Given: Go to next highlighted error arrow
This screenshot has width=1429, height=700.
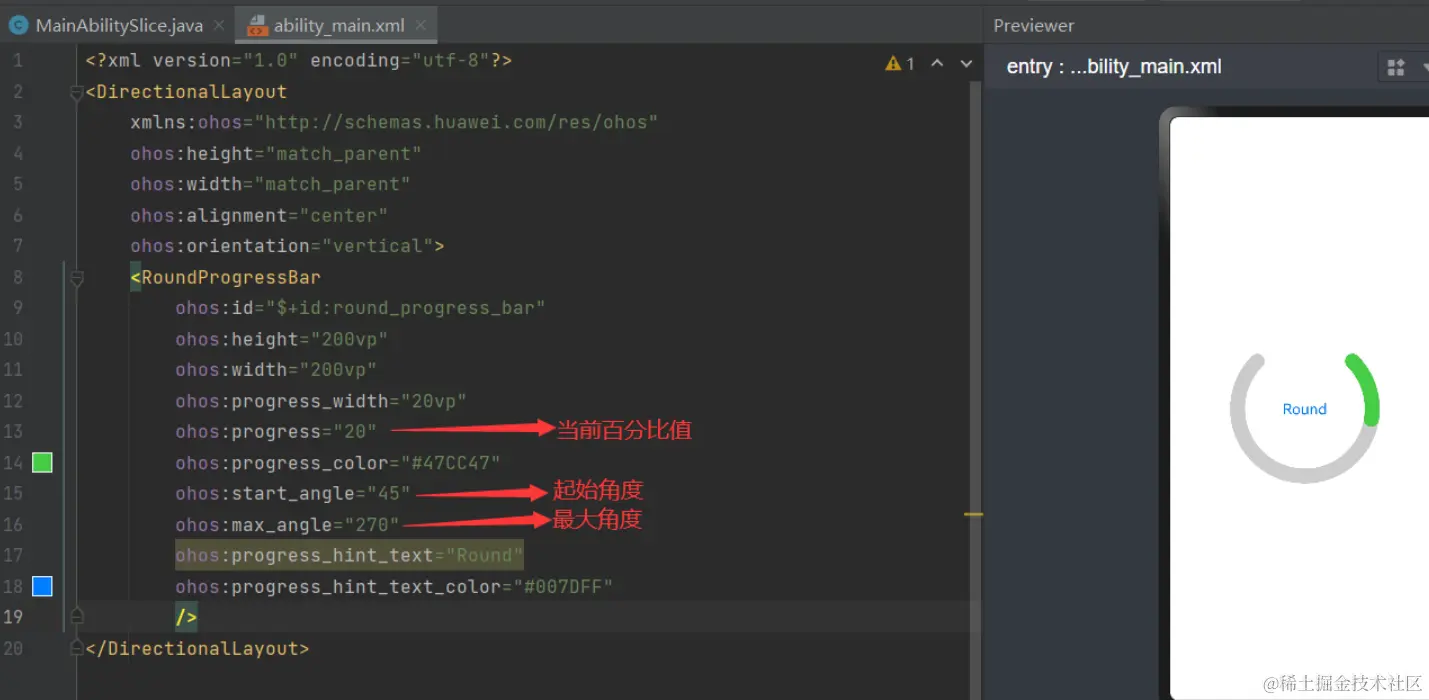Looking at the screenshot, I should click(966, 63).
